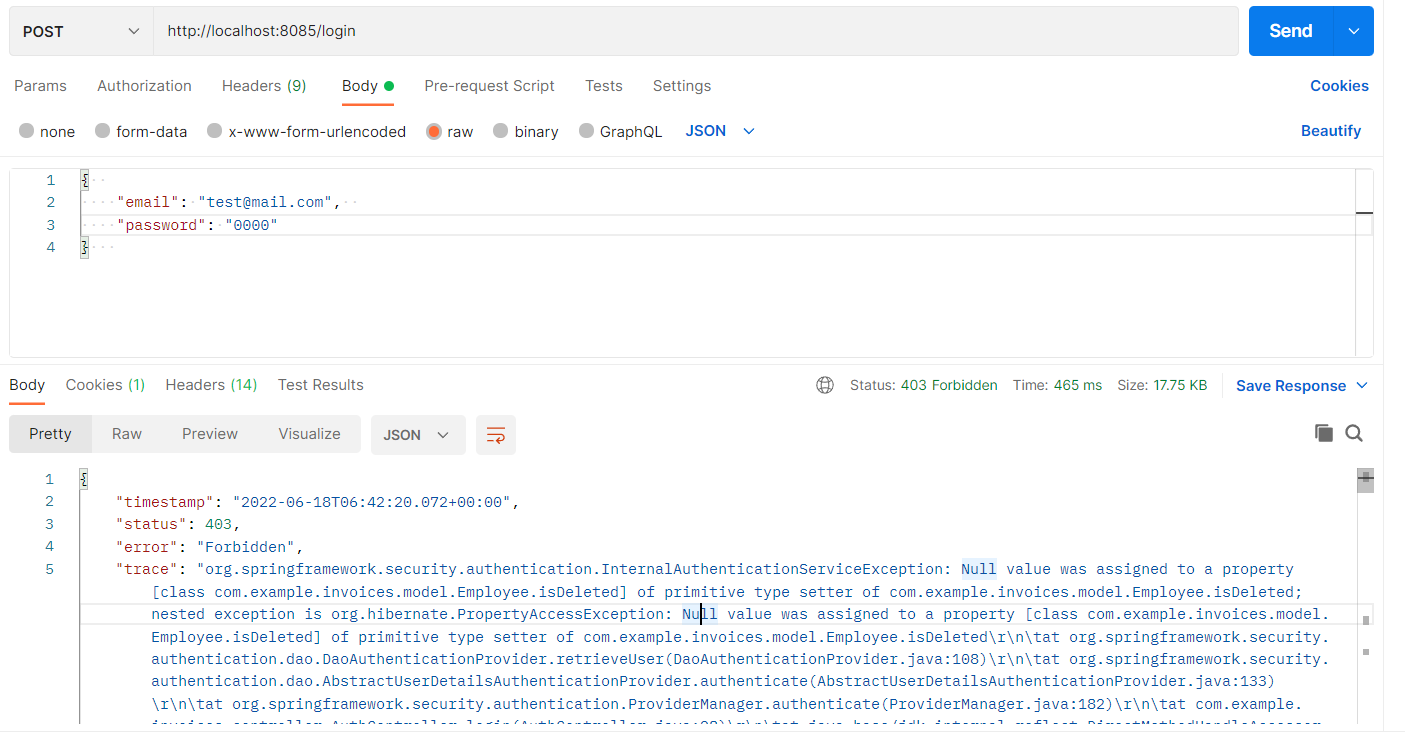The height and width of the screenshot is (732, 1405).
Task: Open the Pre-request Script tab
Action: [489, 86]
